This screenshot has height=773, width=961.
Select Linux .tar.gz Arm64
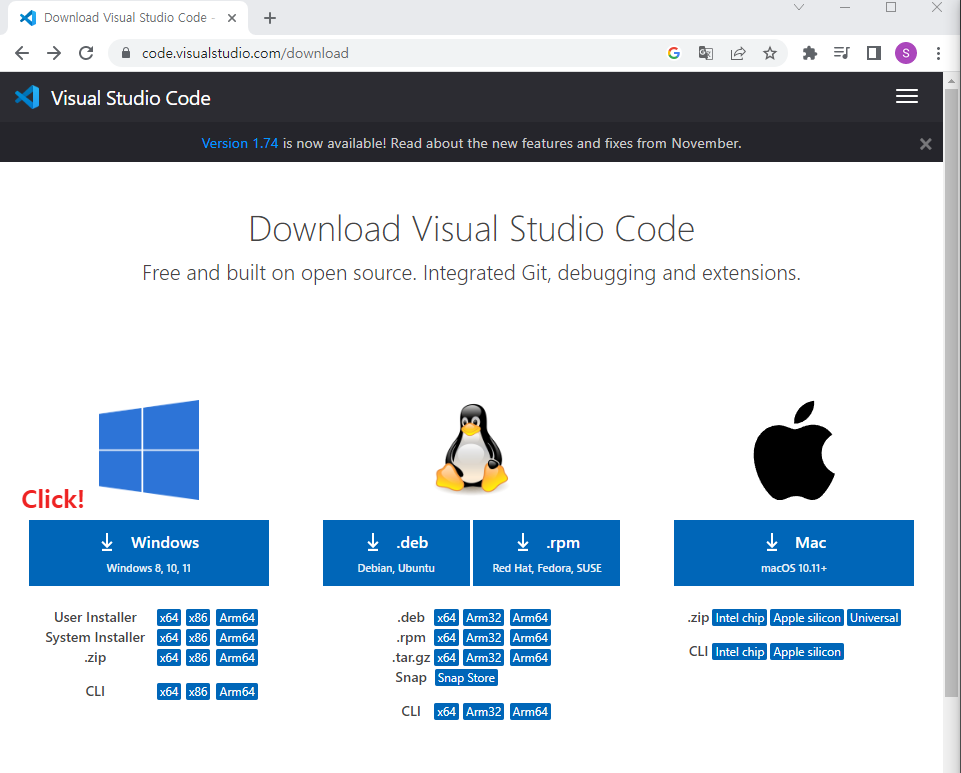530,658
